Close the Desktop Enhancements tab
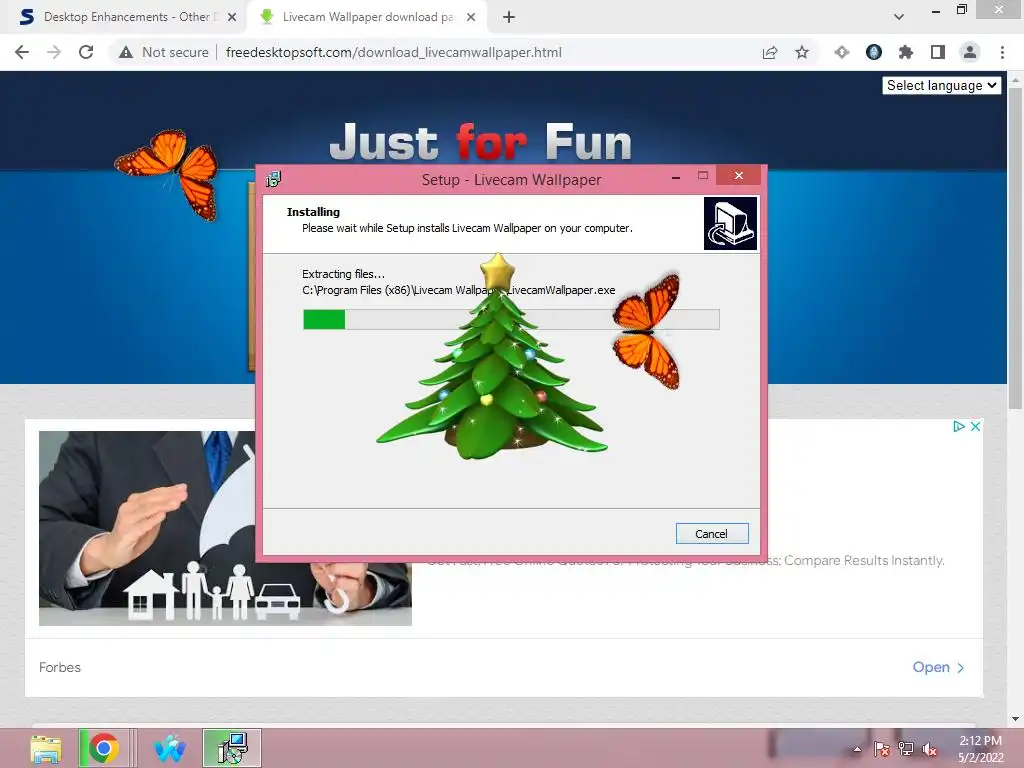1024x768 pixels. coord(232,17)
